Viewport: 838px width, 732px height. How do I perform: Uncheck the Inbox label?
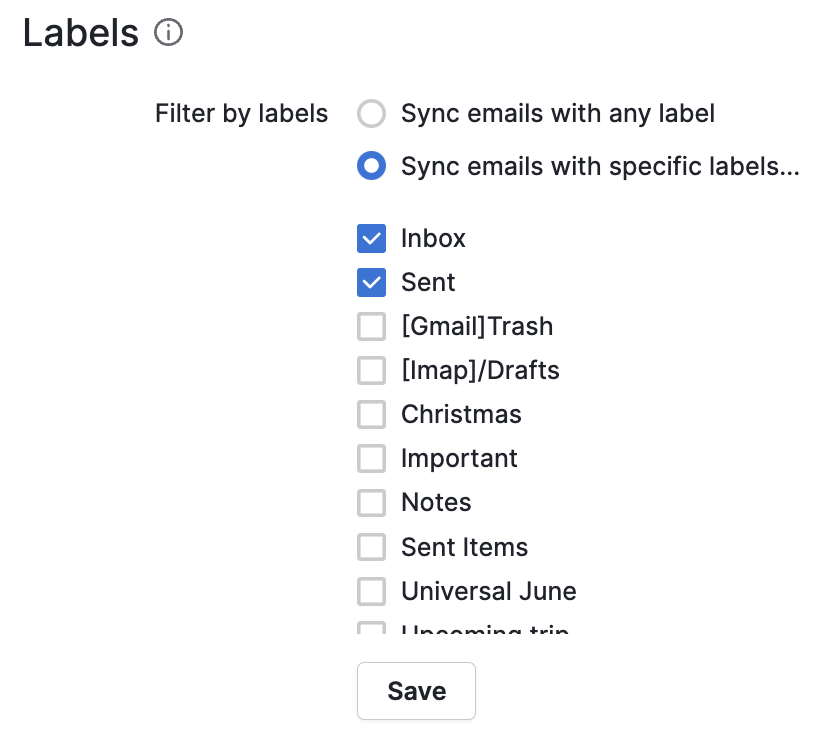coord(371,238)
